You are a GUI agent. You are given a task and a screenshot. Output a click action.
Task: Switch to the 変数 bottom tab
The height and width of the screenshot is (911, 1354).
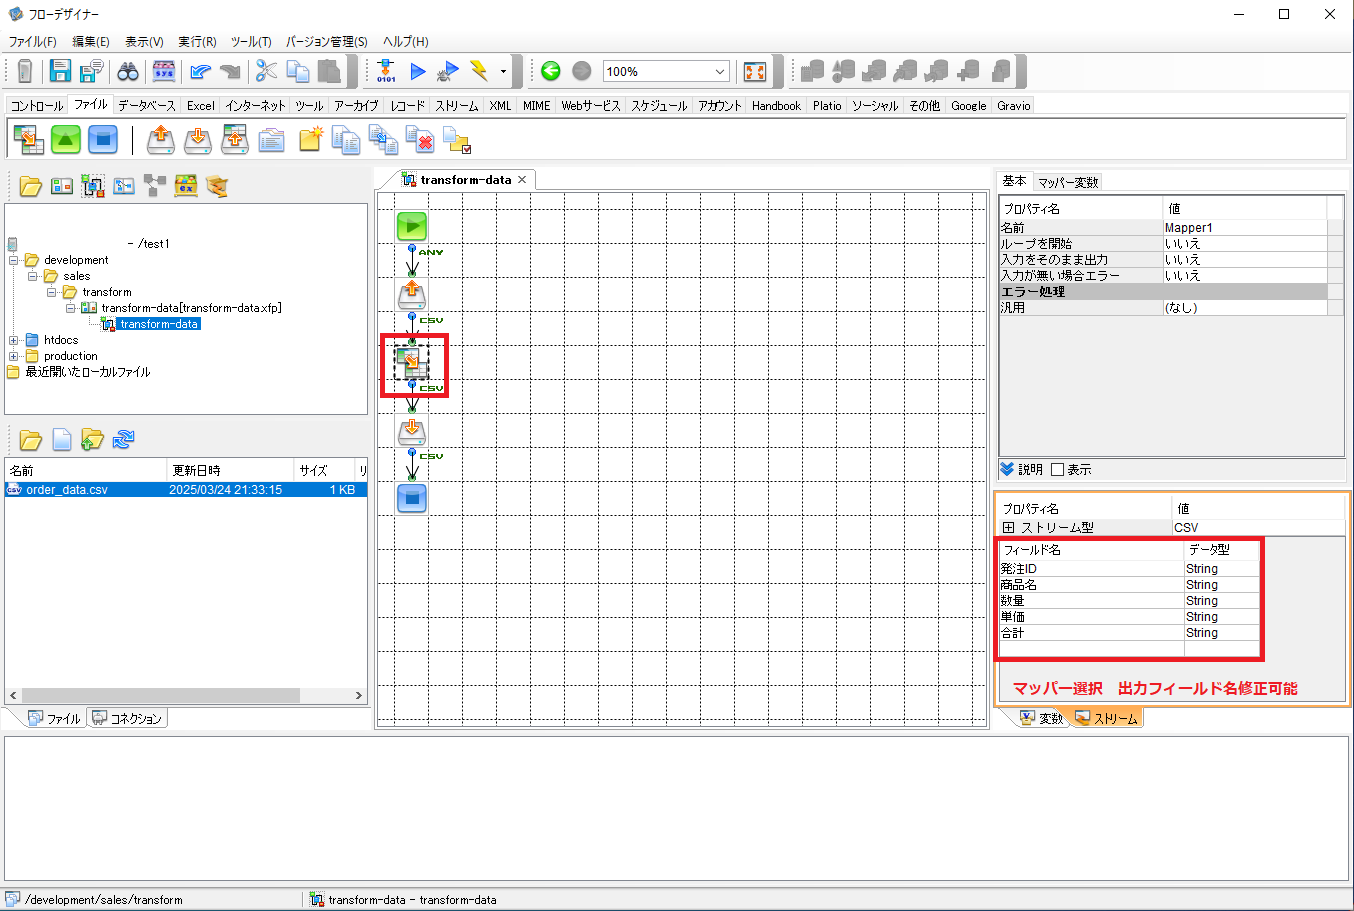point(1041,718)
